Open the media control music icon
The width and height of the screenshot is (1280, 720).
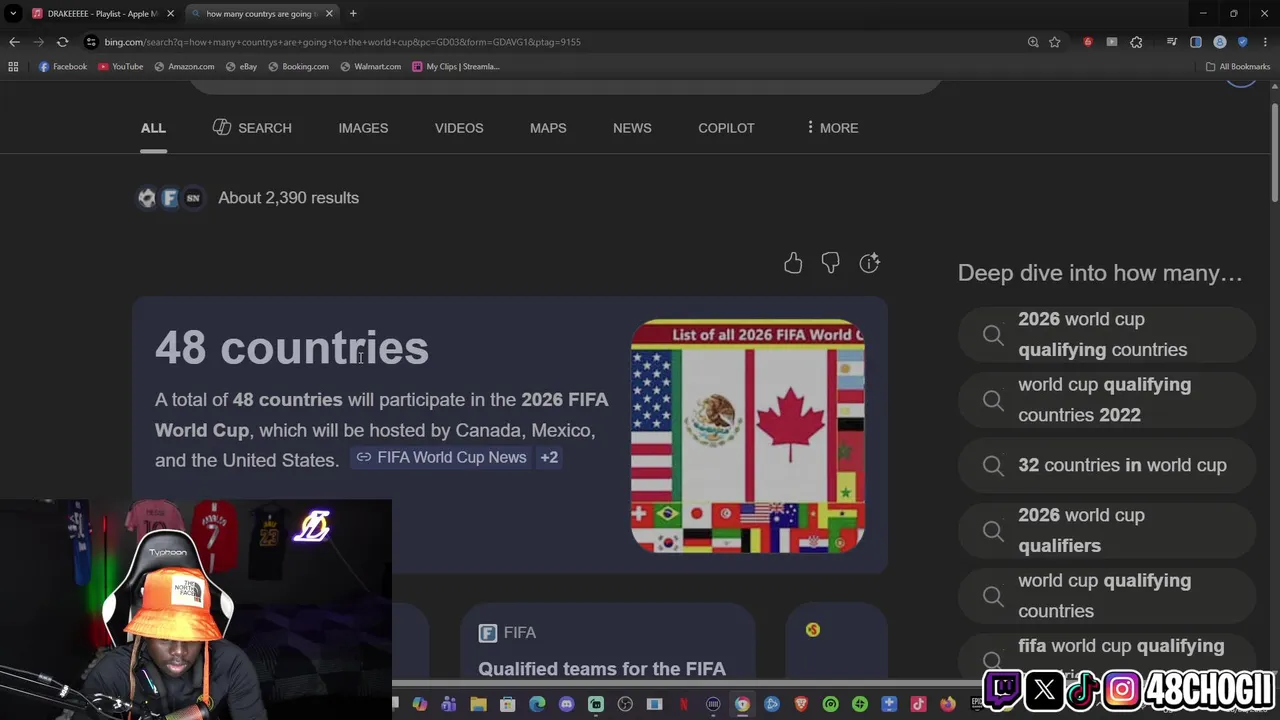click(x=1172, y=42)
